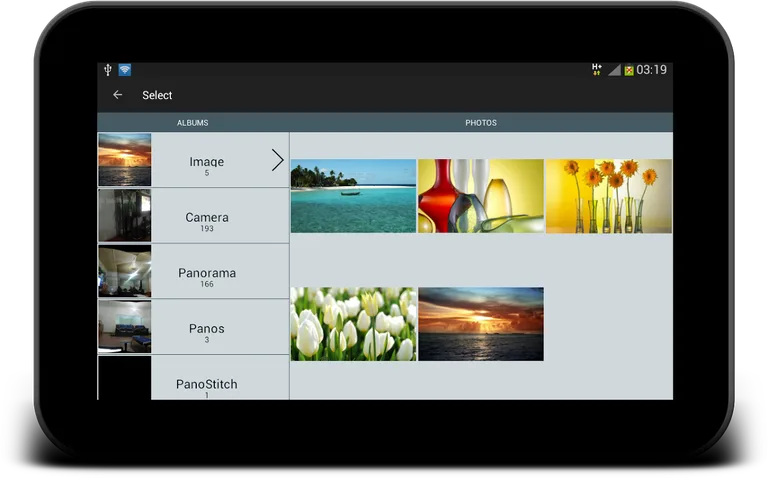This screenshot has height=478, width=768.
Task: Switch to the ALBUMS tab header
Action: [192, 123]
